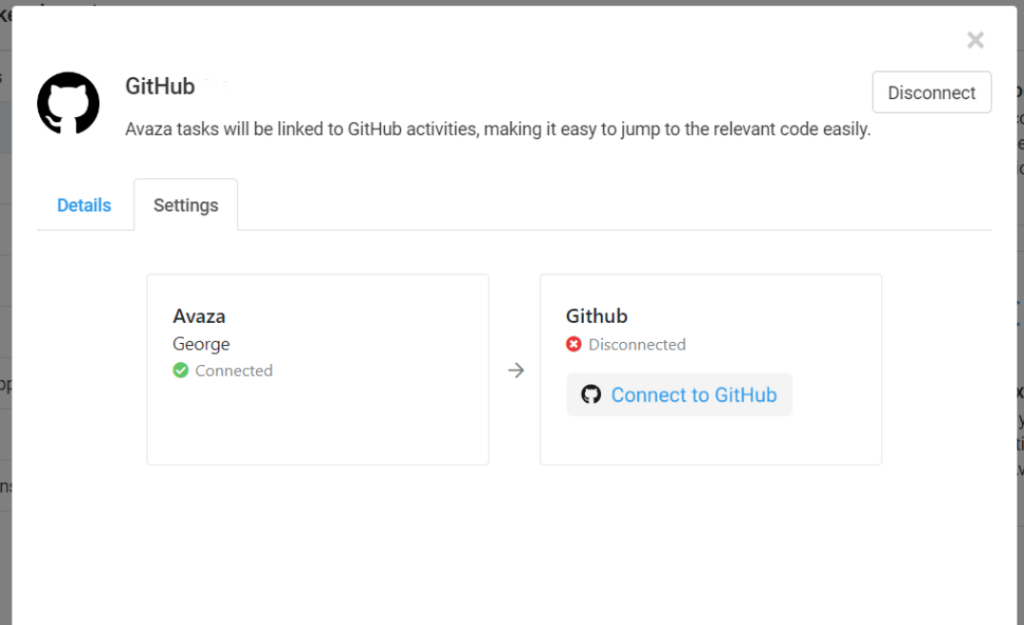Click the George account name

click(x=201, y=344)
